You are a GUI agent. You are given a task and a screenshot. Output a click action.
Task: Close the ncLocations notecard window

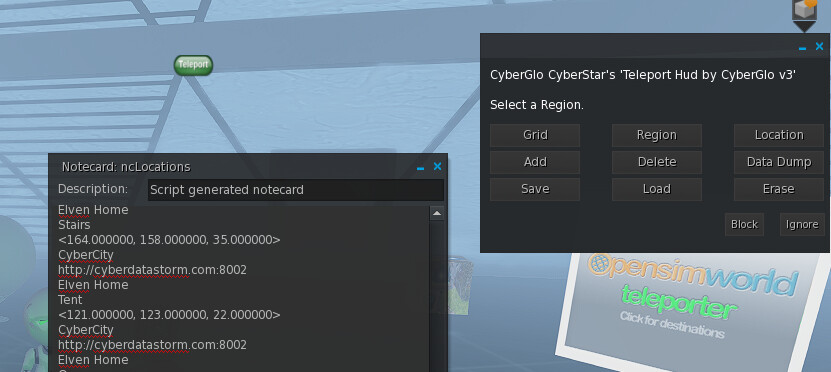[x=437, y=166]
